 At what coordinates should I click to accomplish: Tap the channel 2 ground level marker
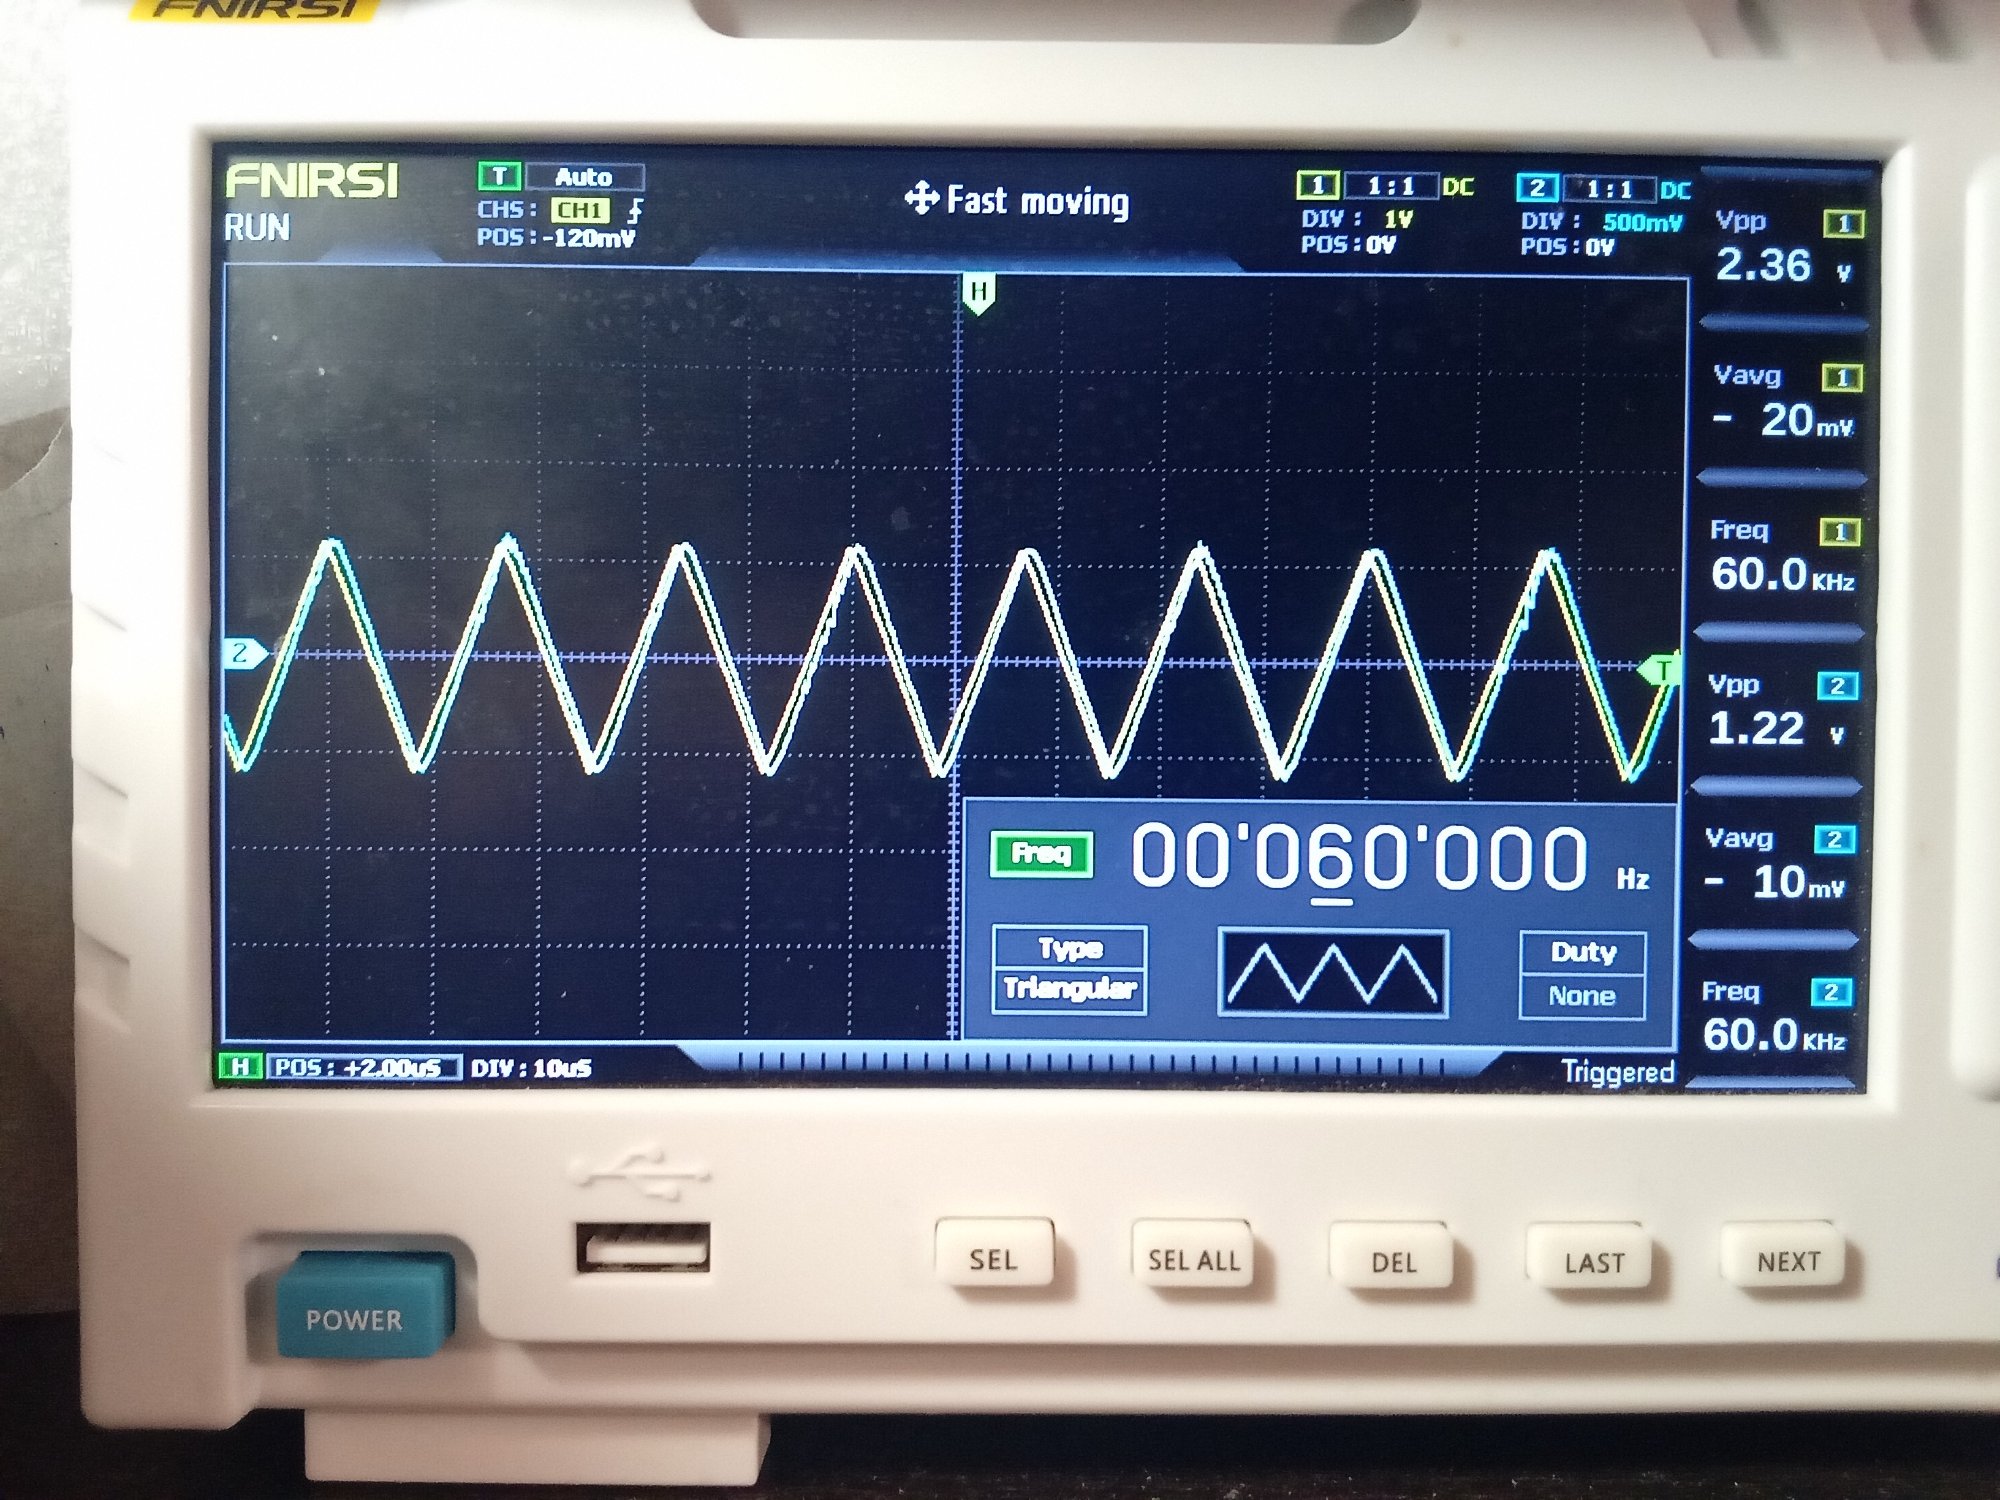pos(243,654)
